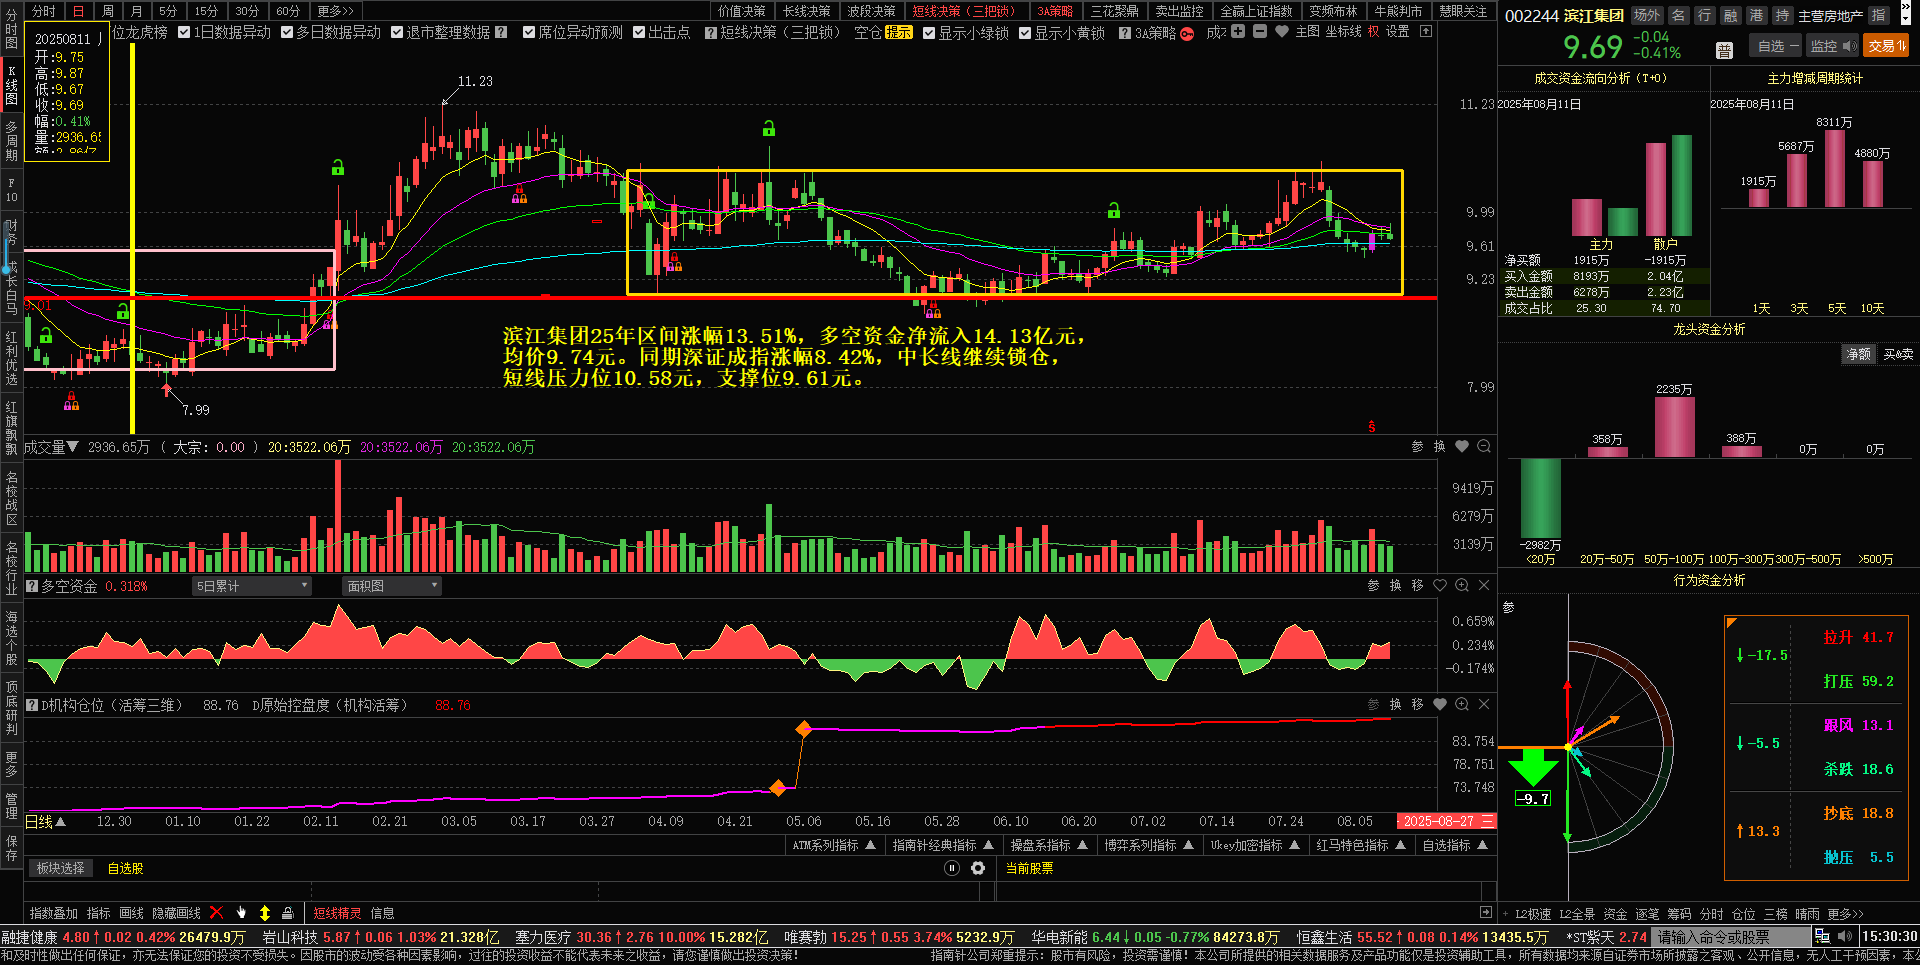Toggle 显示小黄锁 checkbox
Screen dimensions: 1920x965
pos(1025,33)
